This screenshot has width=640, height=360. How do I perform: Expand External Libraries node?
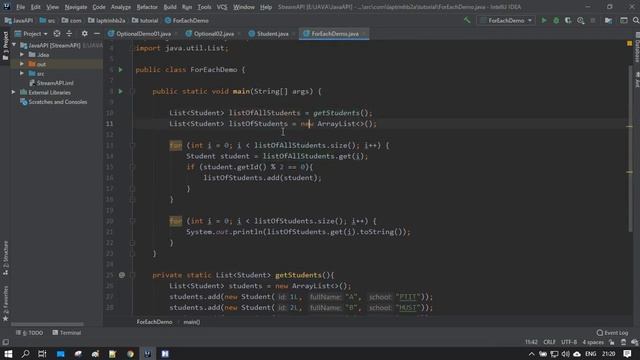(13, 92)
